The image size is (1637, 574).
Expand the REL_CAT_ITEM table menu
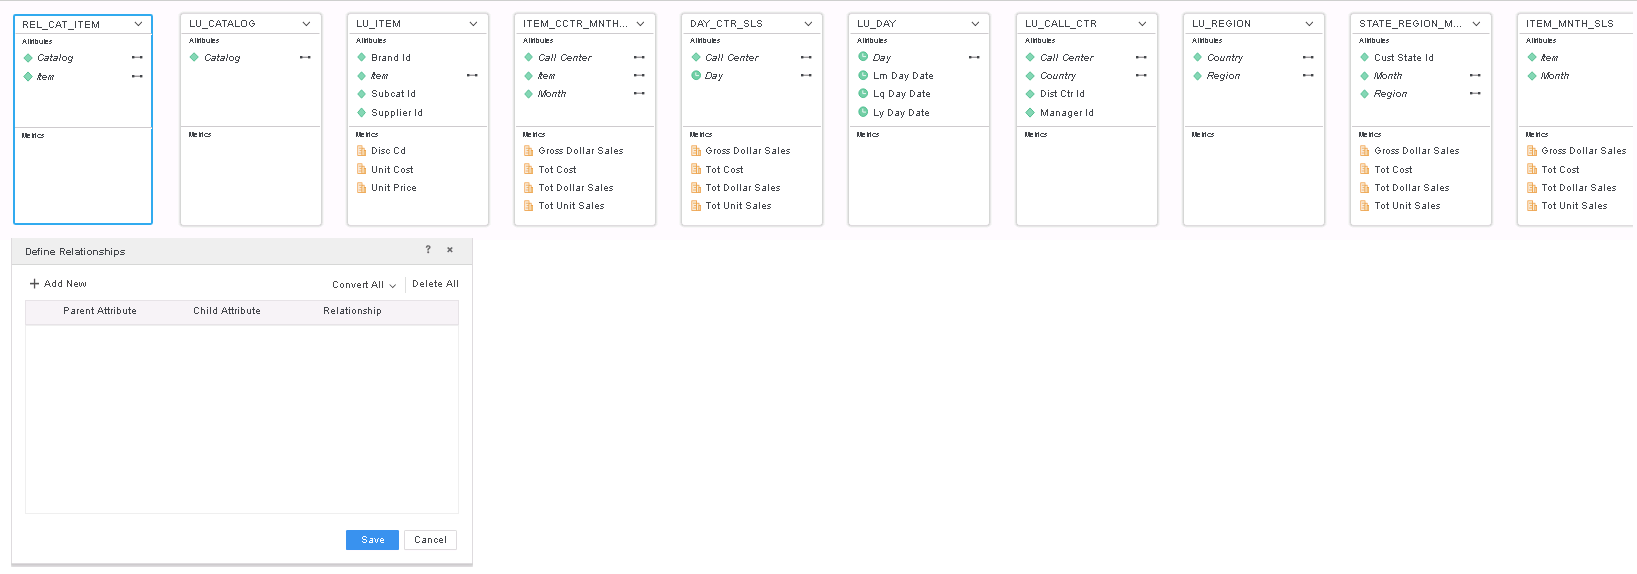click(138, 24)
